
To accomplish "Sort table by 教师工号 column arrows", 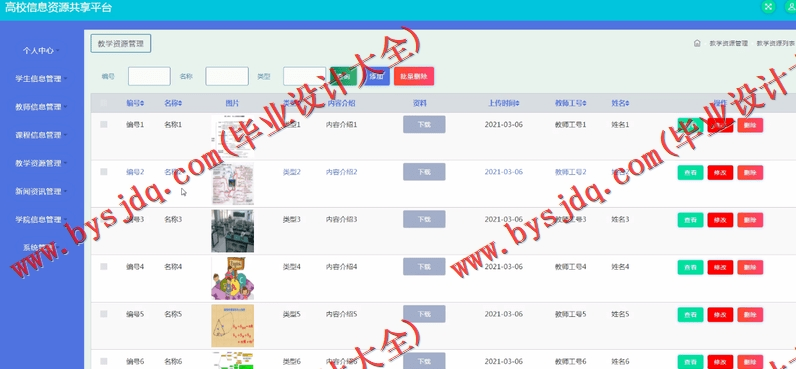I will coord(585,104).
